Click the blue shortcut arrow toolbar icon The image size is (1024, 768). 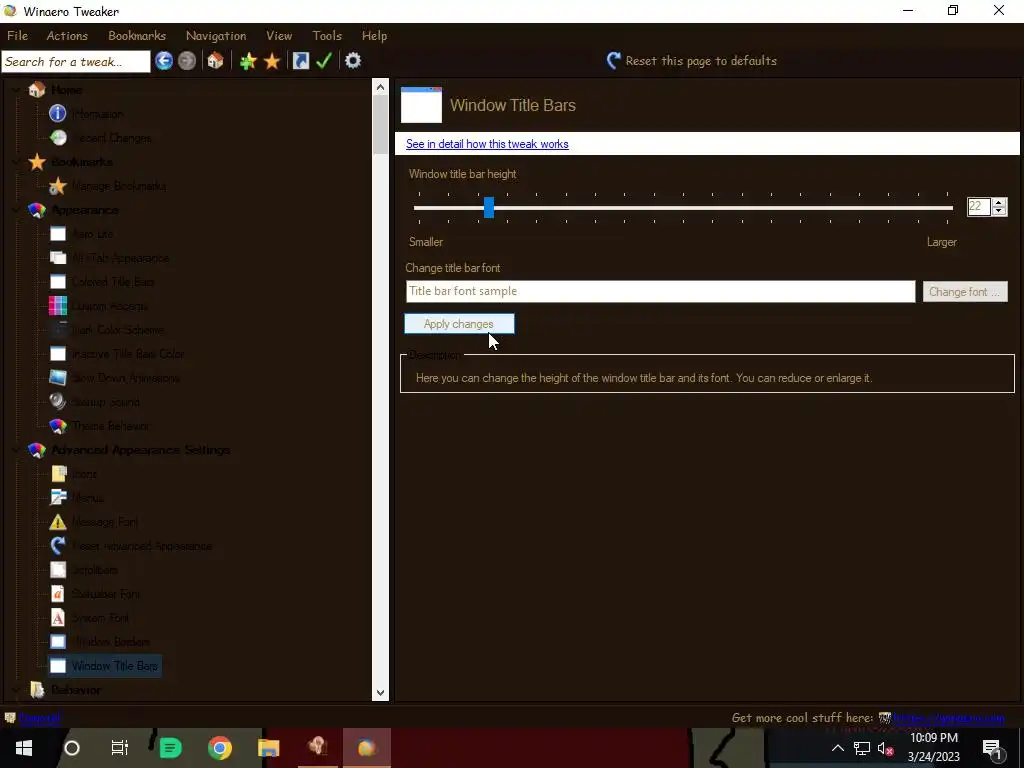point(300,61)
